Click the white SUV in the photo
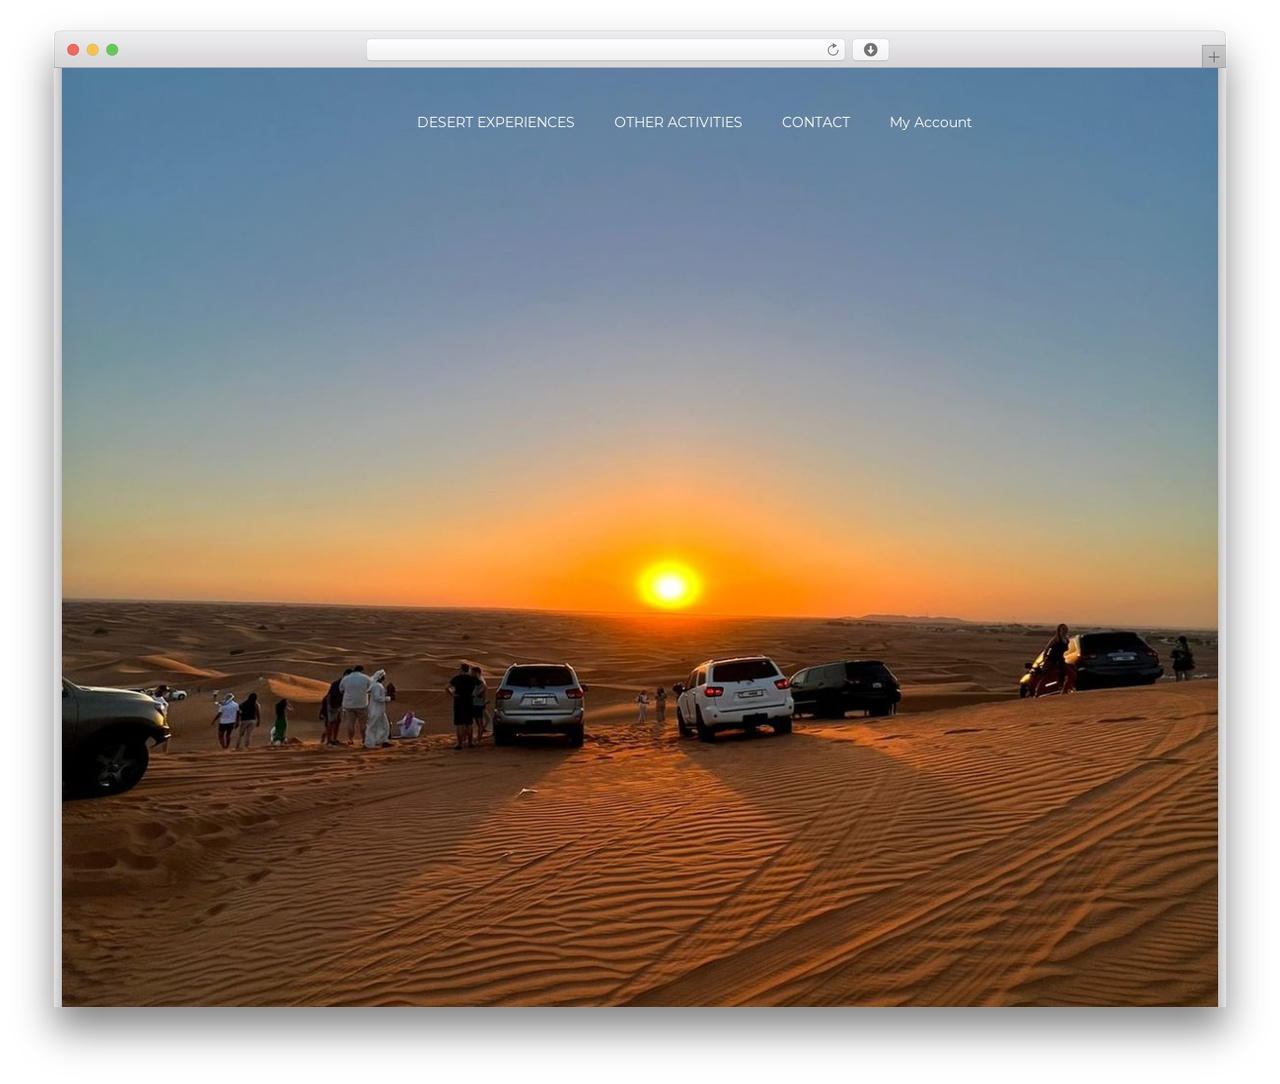Screen dimensions: 1280x1084 point(735,698)
